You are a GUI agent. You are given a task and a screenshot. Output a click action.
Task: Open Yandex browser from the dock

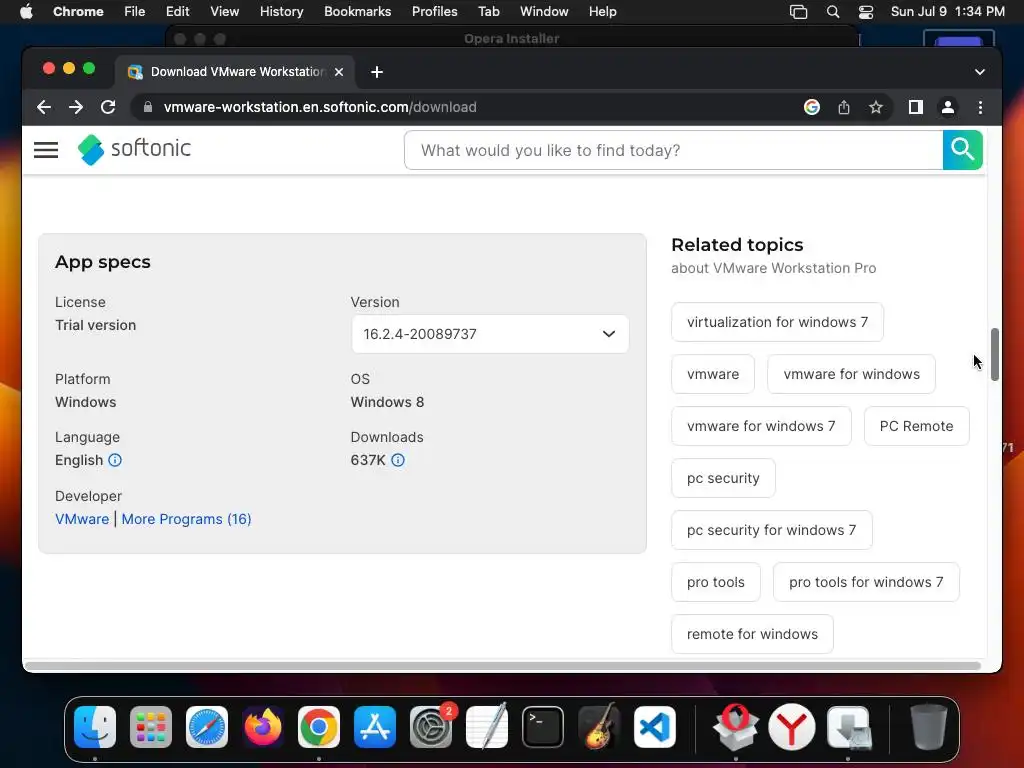point(792,727)
